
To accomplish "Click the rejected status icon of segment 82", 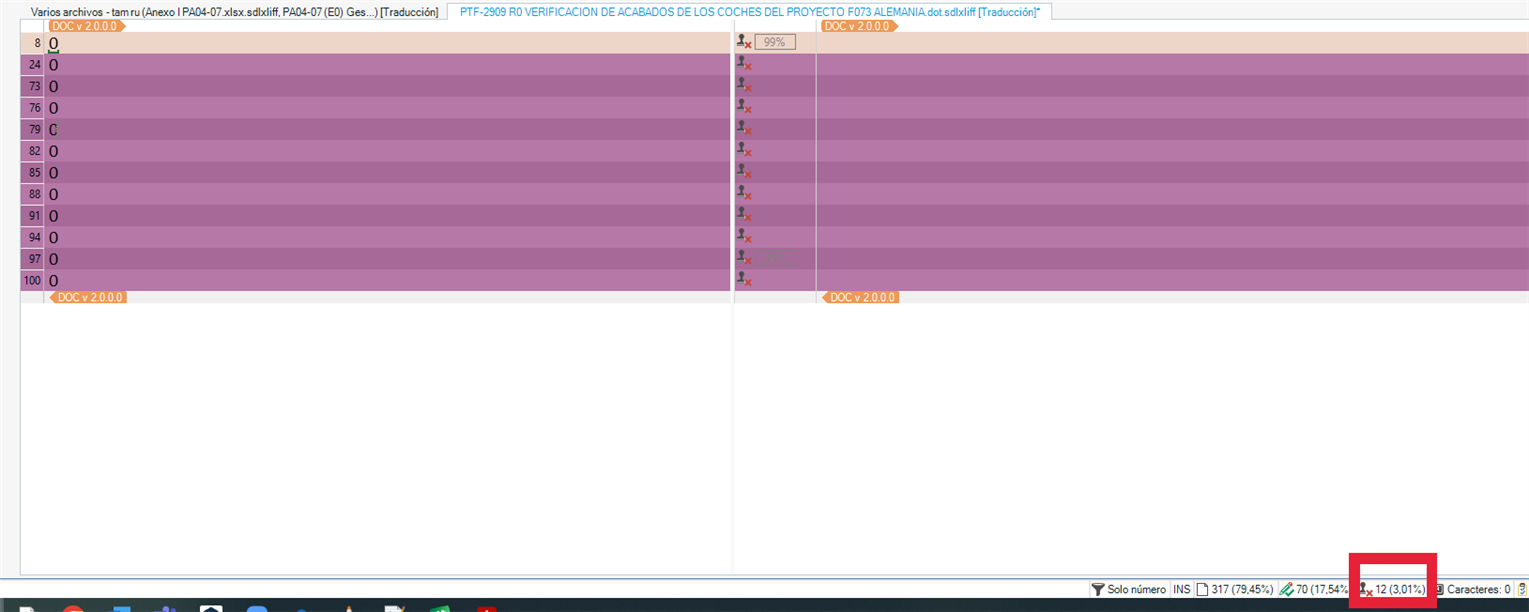I will pos(744,150).
